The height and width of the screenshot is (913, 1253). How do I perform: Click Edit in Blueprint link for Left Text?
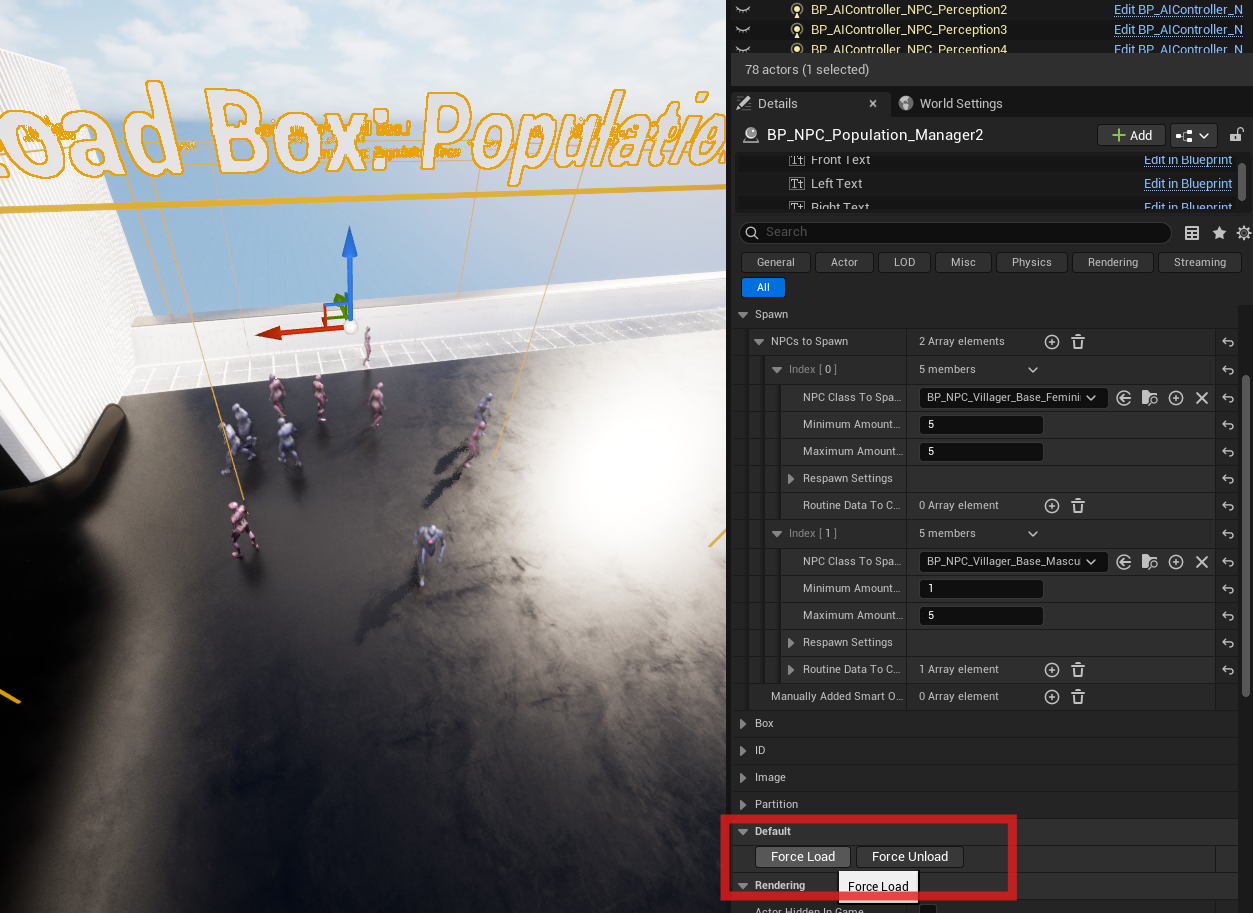pyautogui.click(x=1187, y=184)
